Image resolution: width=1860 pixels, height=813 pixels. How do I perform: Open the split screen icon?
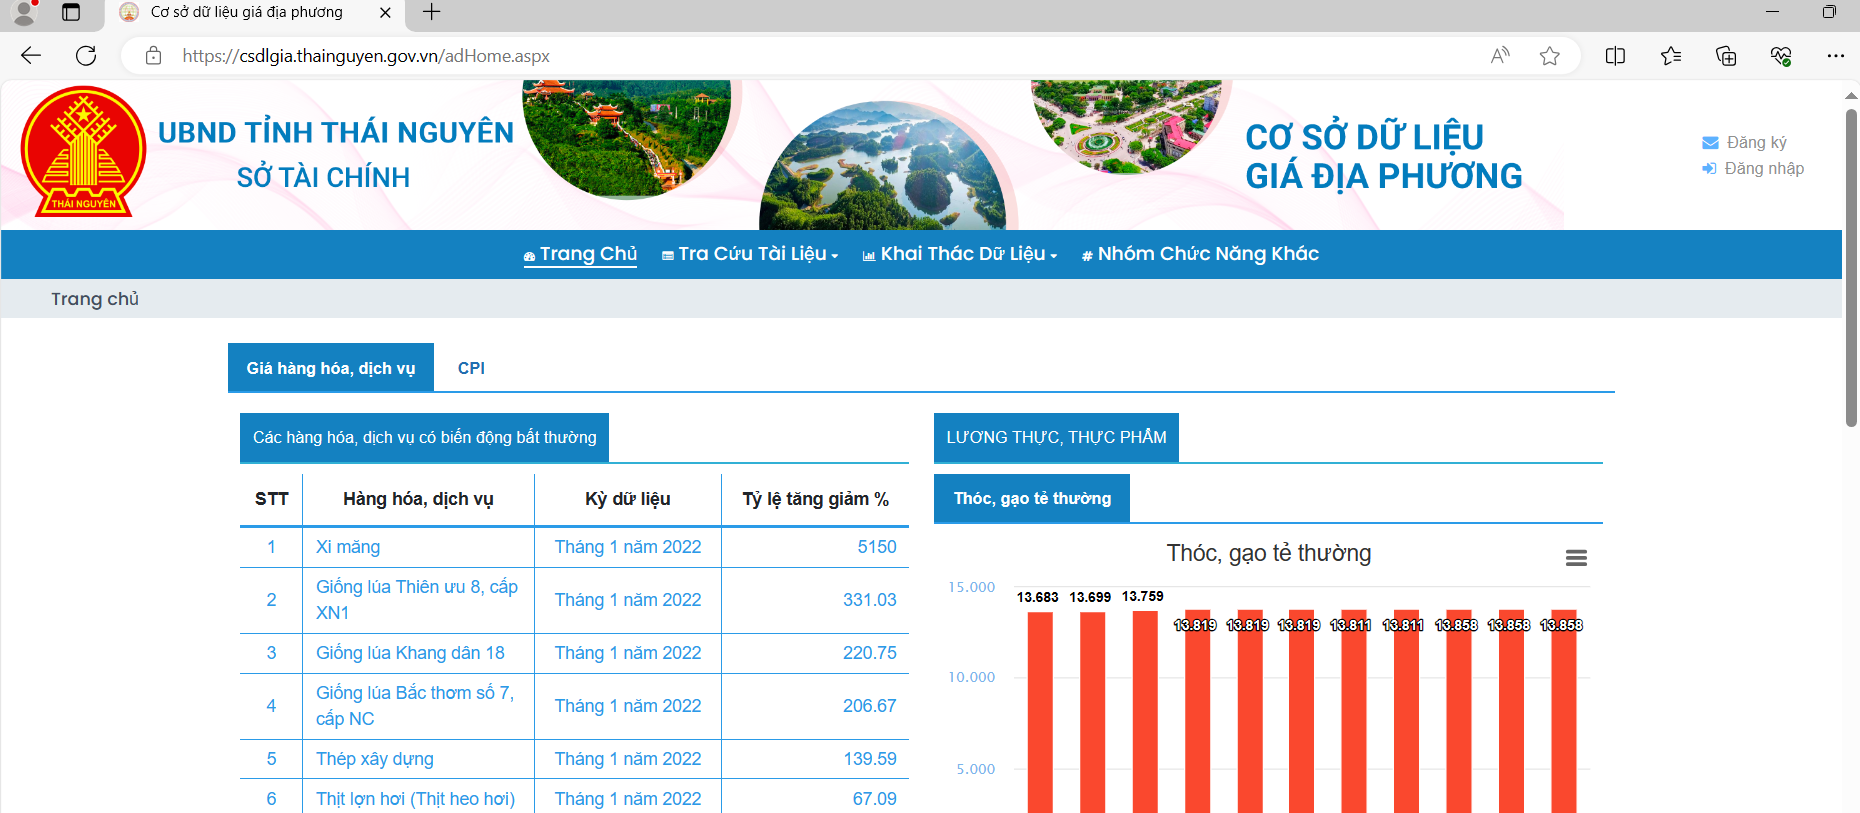1615,56
